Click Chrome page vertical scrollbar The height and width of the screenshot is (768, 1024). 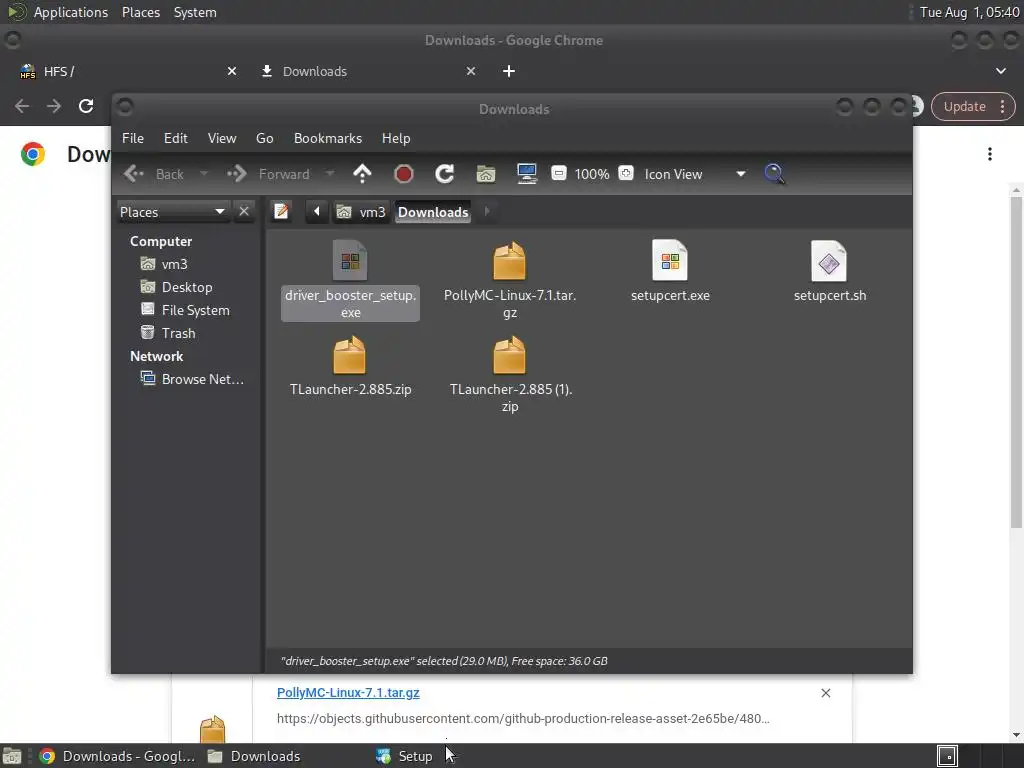1016,362
